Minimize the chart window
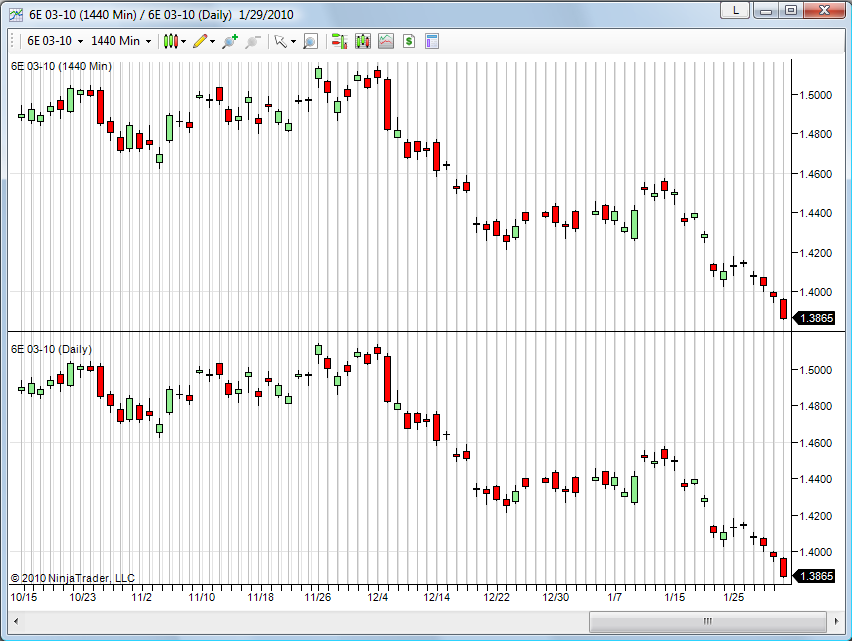 (766, 10)
